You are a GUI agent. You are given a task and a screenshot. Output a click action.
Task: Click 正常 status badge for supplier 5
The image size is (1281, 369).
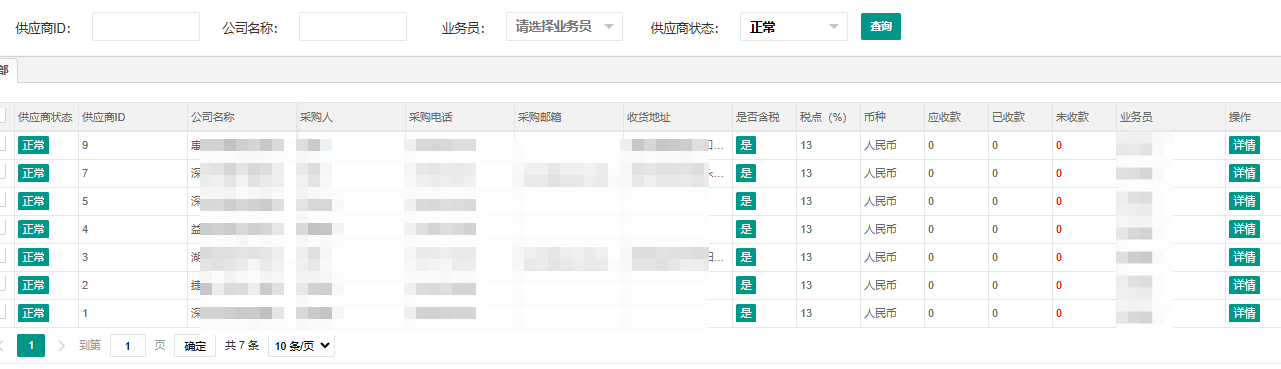[34, 201]
